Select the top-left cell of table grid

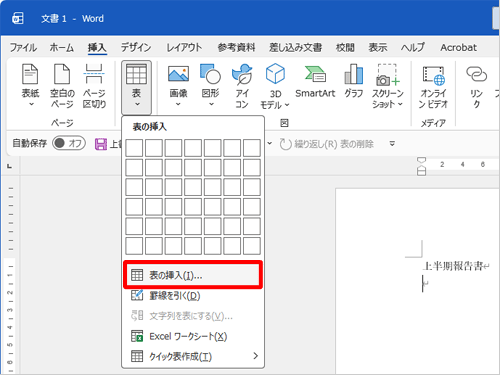tap(134, 148)
